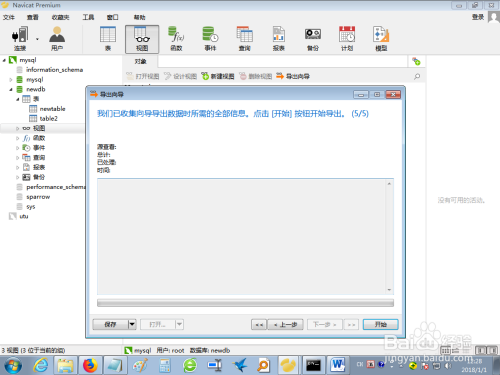Click the 保存 button in the export wizard
500x375 pixels.
(x=110, y=324)
